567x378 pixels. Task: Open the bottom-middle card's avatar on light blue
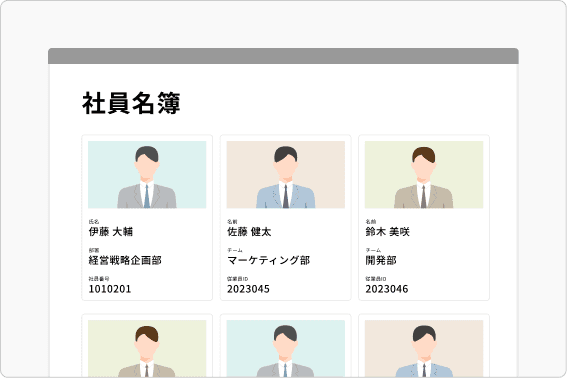(x=286, y=348)
